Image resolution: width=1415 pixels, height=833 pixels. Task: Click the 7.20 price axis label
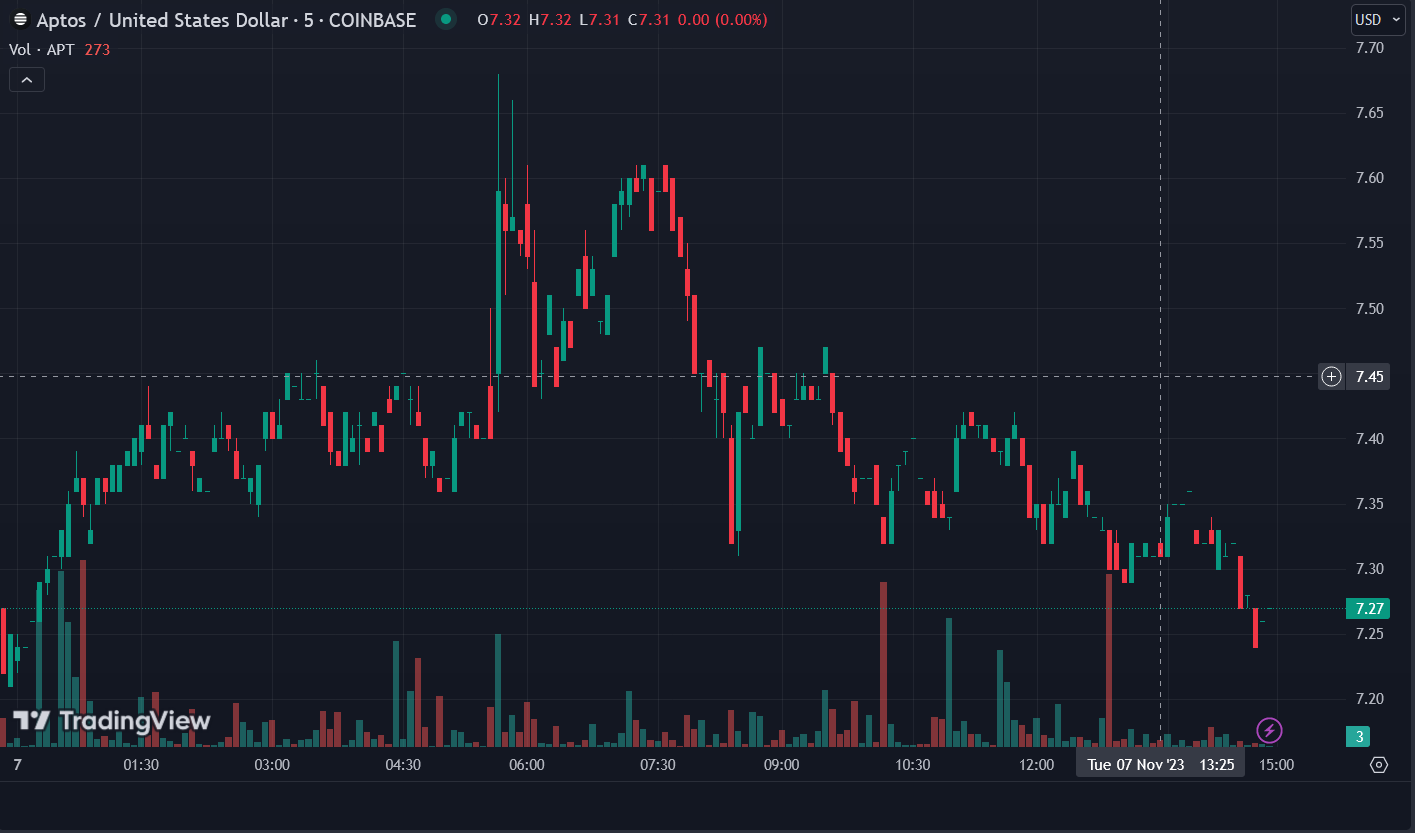coord(1369,699)
